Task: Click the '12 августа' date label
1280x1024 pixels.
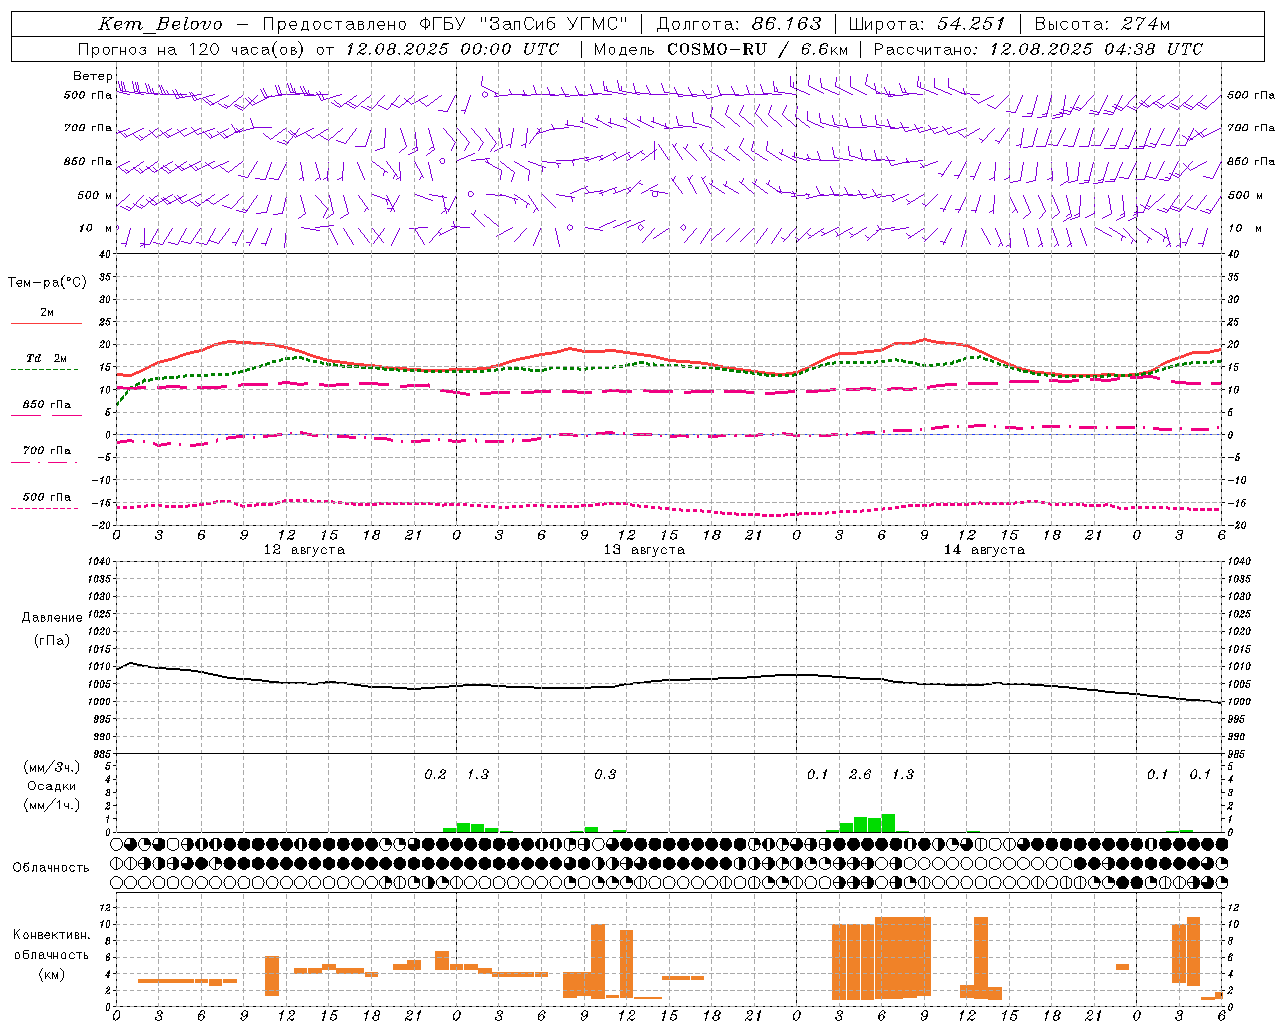Action: click(x=304, y=550)
